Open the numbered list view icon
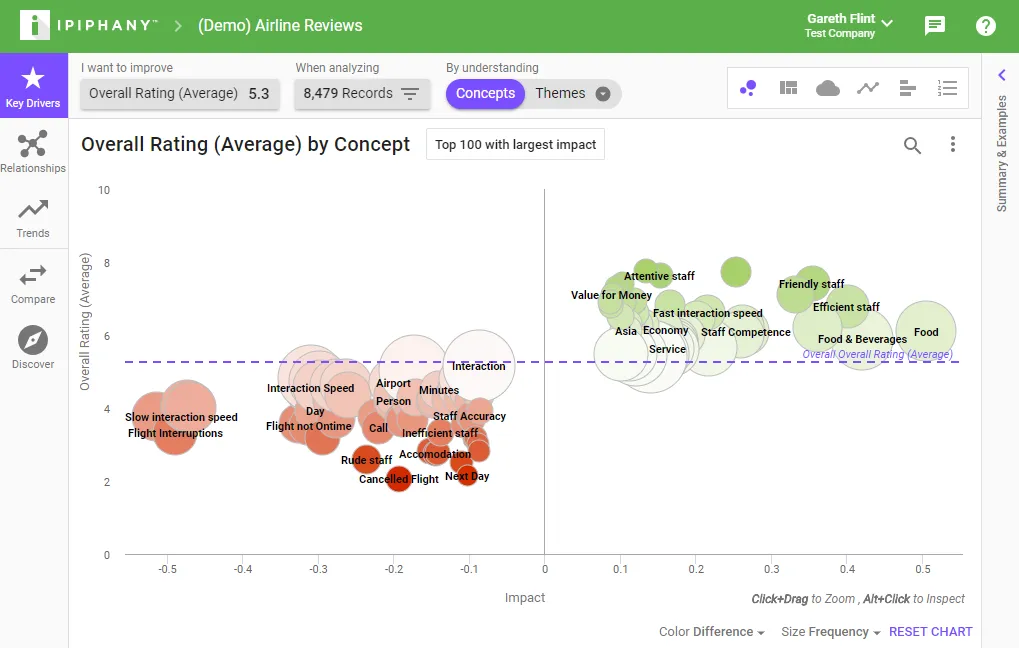Viewport: 1019px width, 648px height. point(948,88)
